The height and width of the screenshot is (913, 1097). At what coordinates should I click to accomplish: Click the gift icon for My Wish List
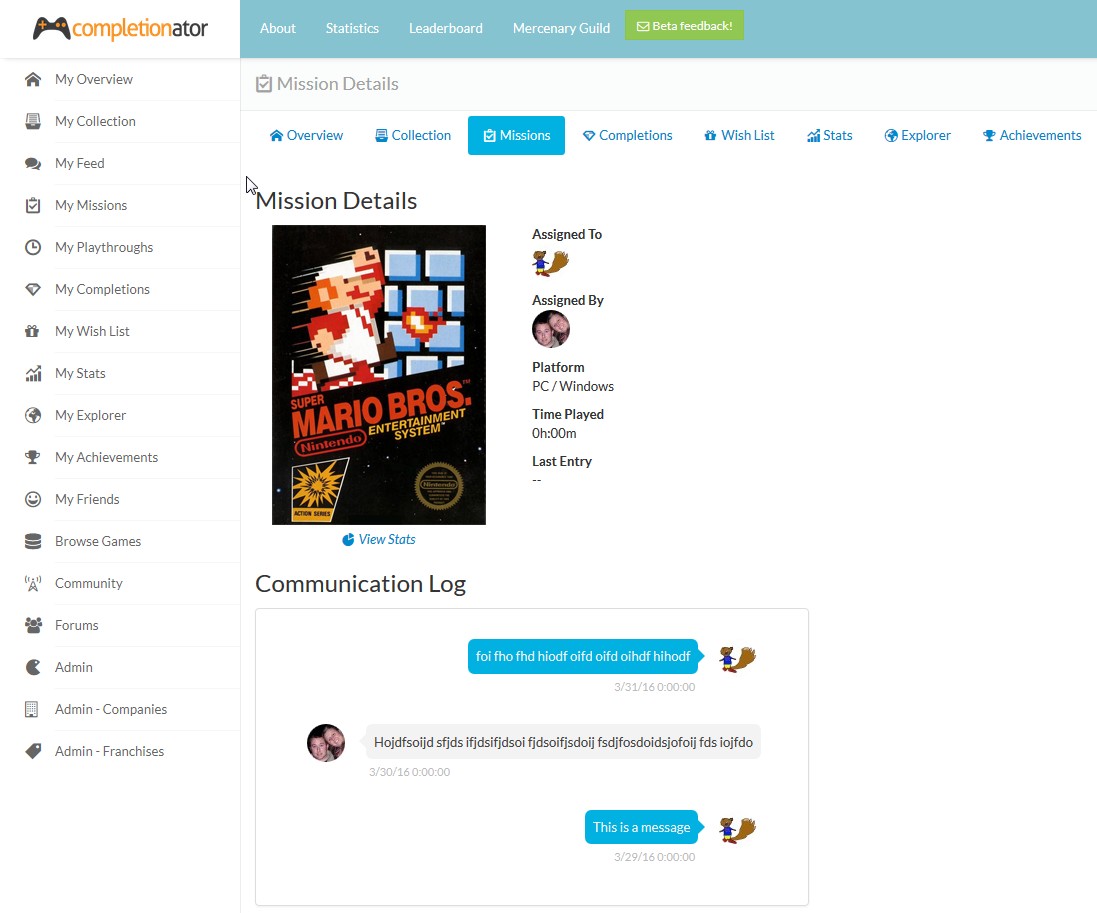(x=33, y=331)
